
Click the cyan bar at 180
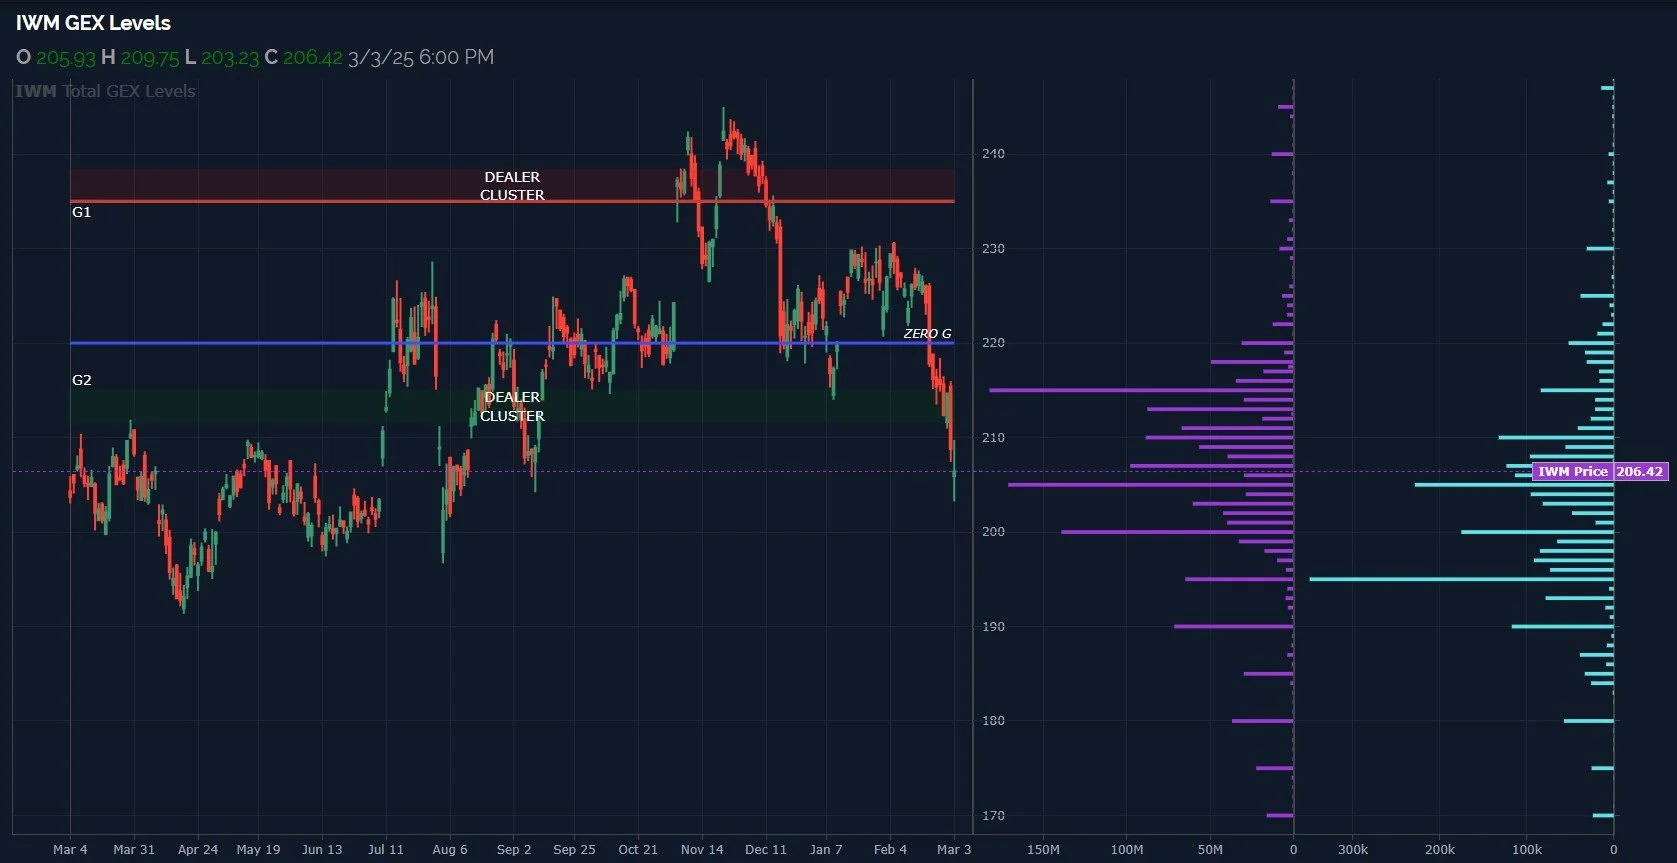(1588, 721)
